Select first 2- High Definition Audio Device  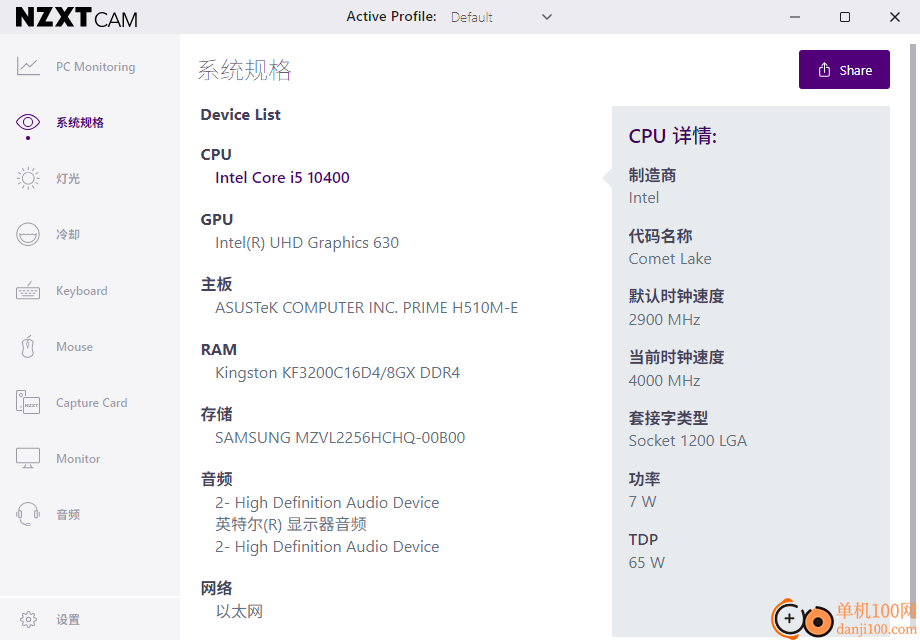(x=327, y=502)
